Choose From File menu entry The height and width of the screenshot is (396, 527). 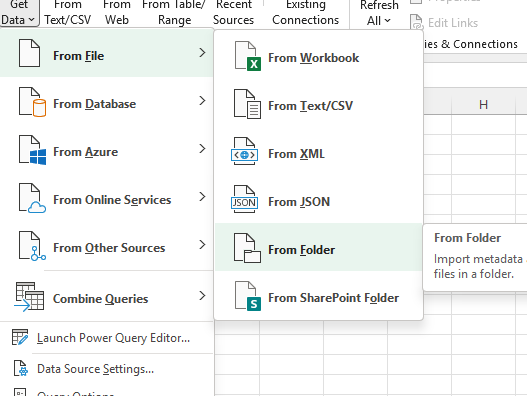107,53
